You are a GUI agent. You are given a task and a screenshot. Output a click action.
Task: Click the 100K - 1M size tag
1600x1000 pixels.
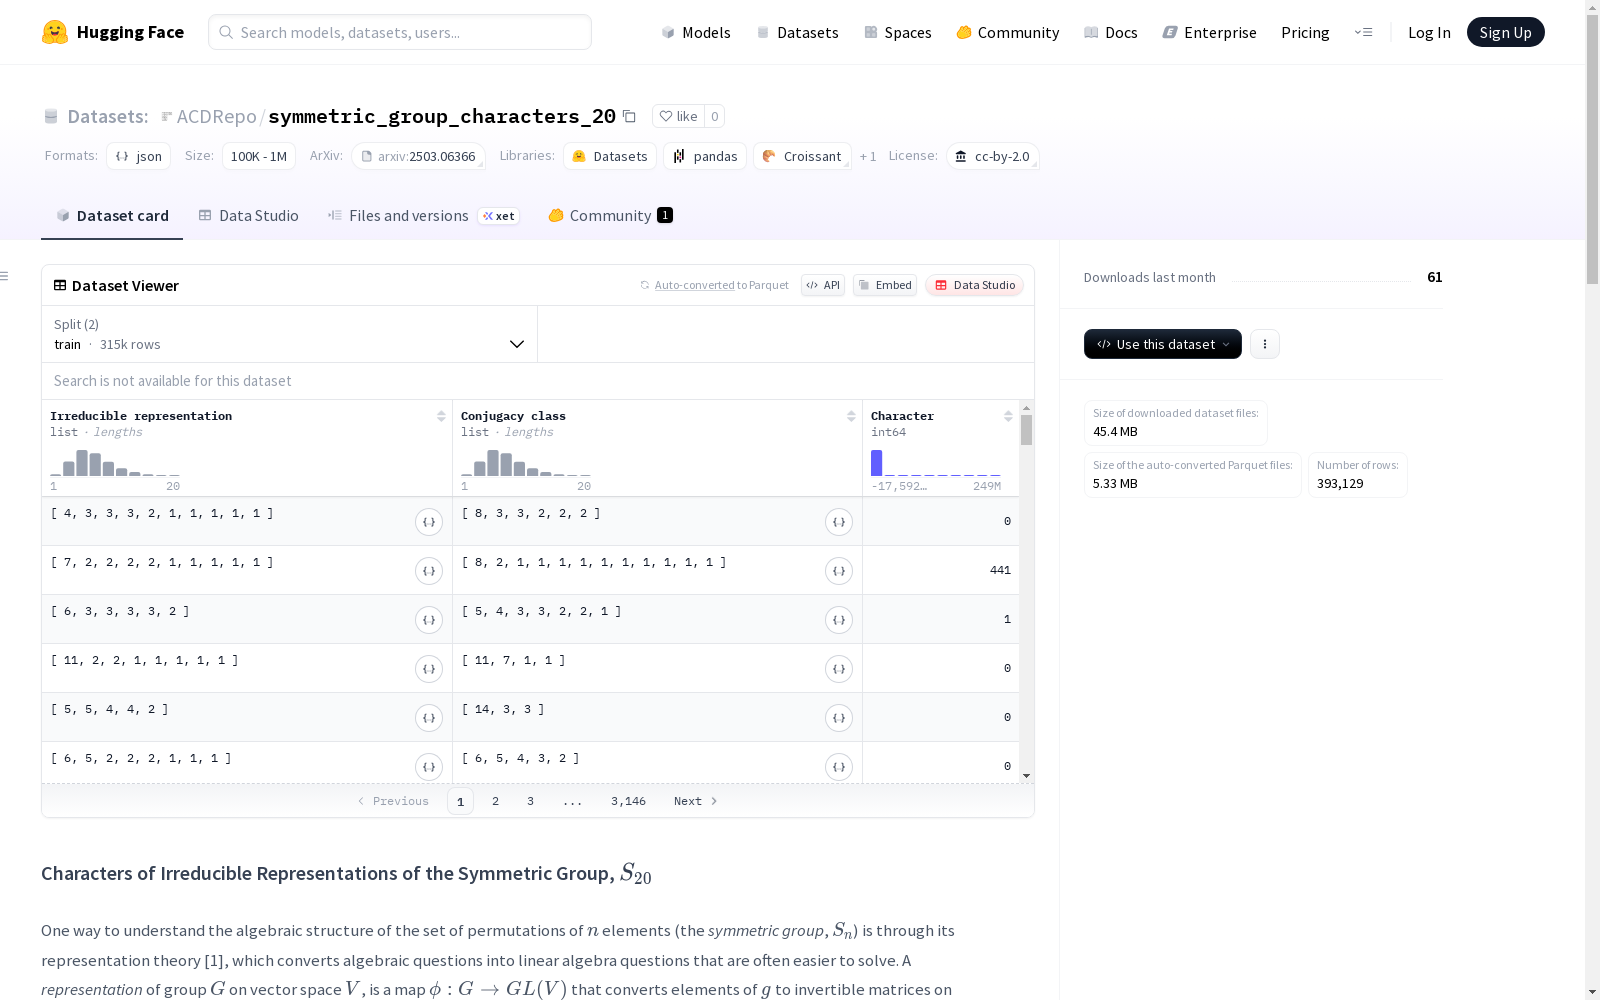point(259,156)
